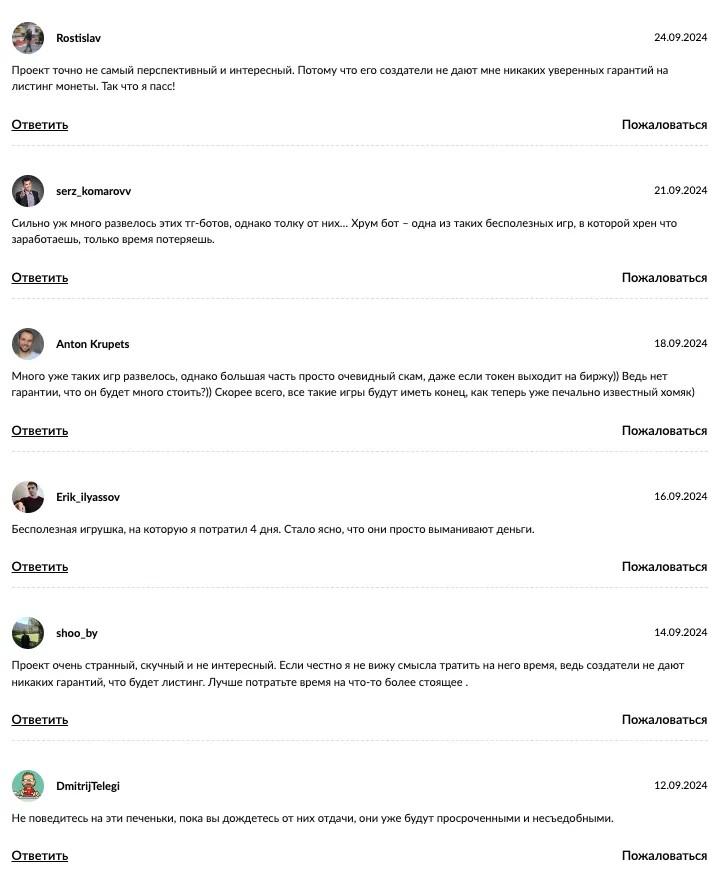Click Пожаловаться on serz_komarovv's review
The image size is (725, 874).
[x=664, y=278]
